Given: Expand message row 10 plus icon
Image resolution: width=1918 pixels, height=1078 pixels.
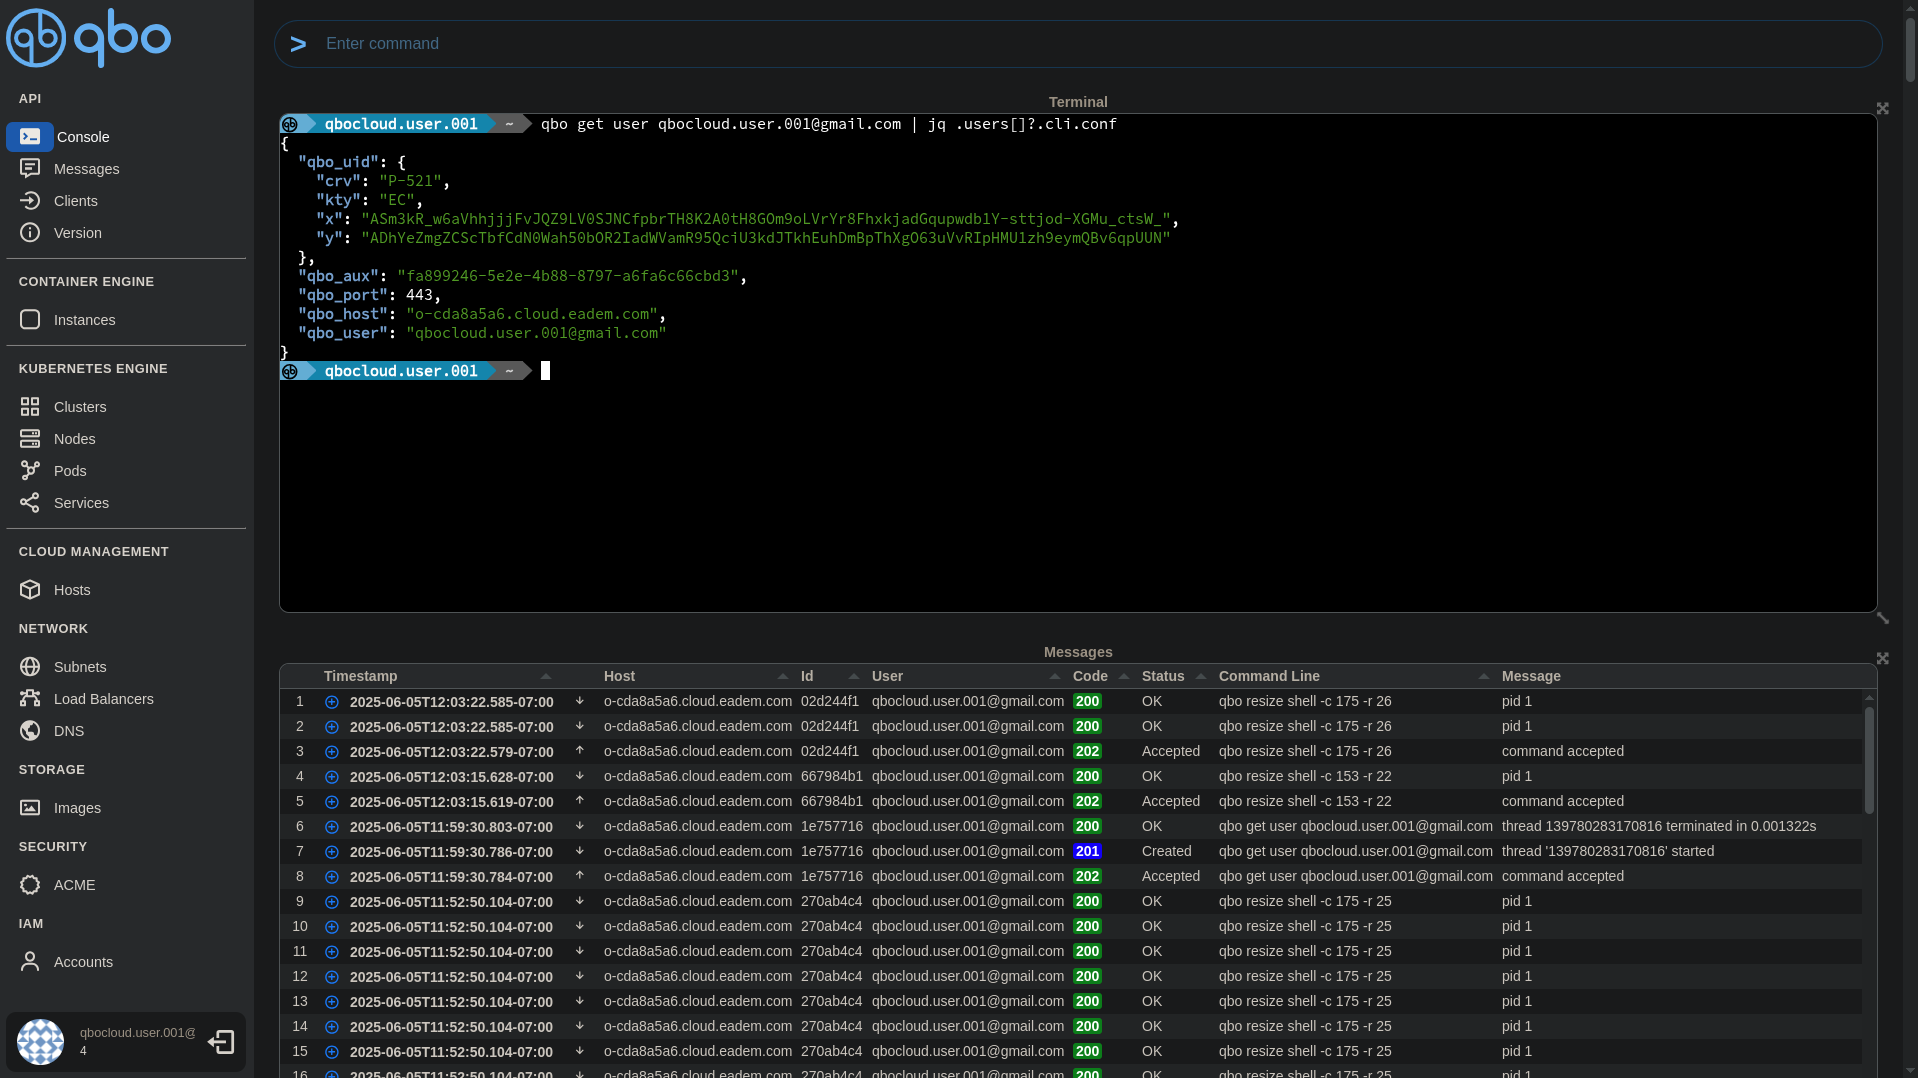Looking at the screenshot, I should pyautogui.click(x=332, y=927).
